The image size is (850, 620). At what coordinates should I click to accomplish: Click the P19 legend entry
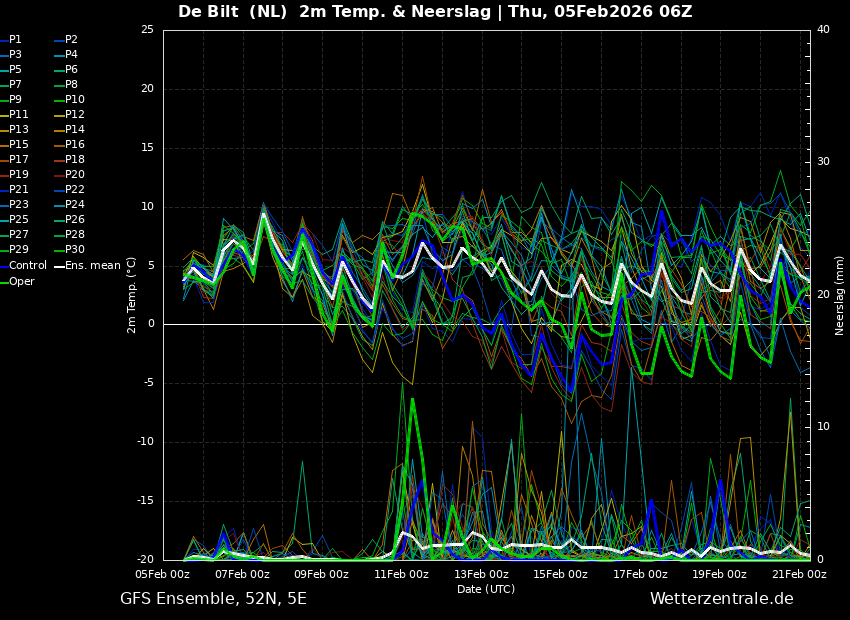19,175
